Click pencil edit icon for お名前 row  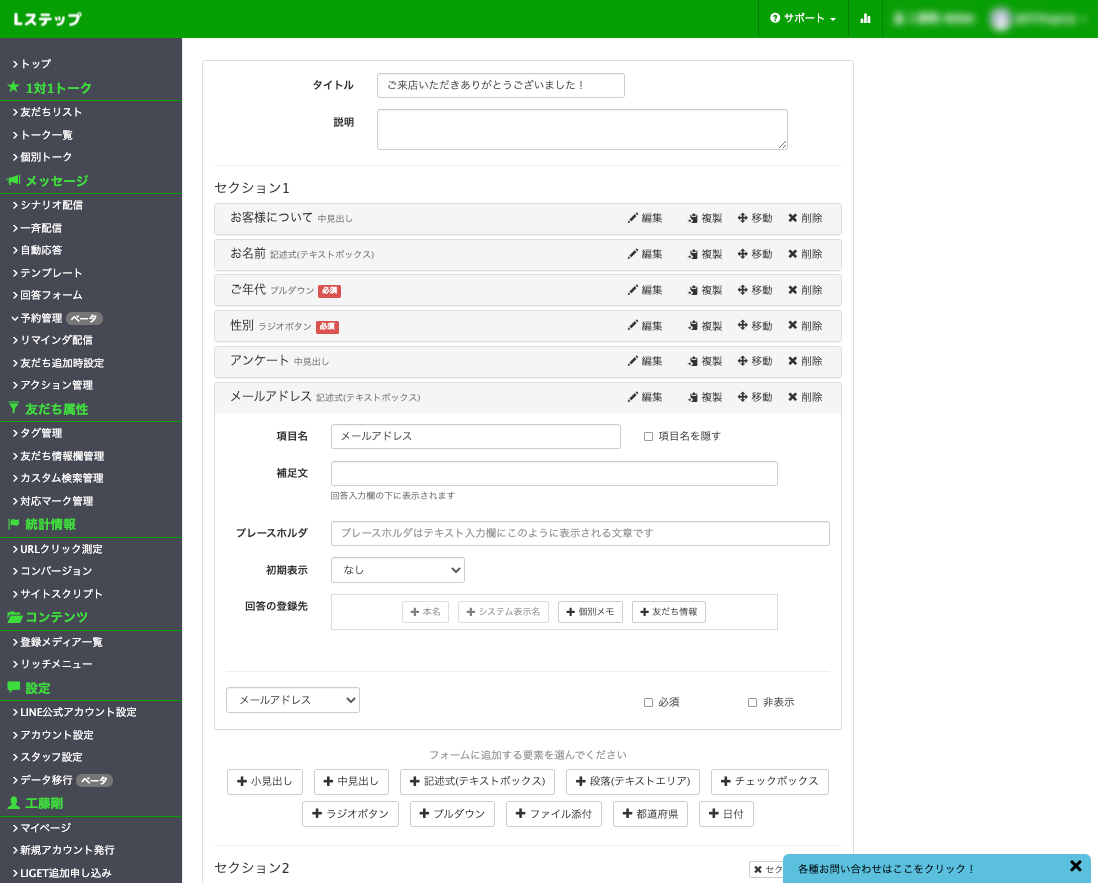click(633, 254)
